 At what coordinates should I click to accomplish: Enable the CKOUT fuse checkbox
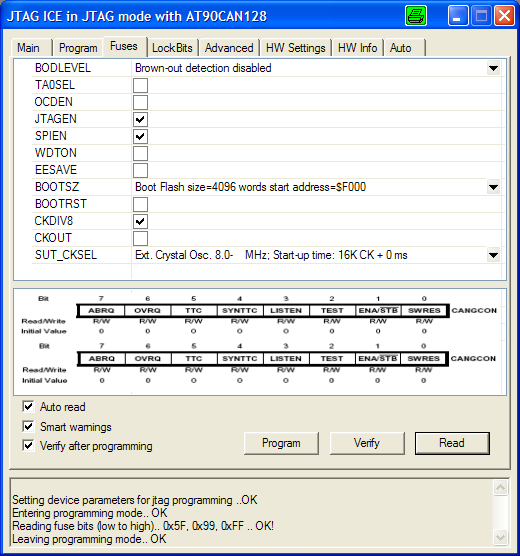(140, 239)
